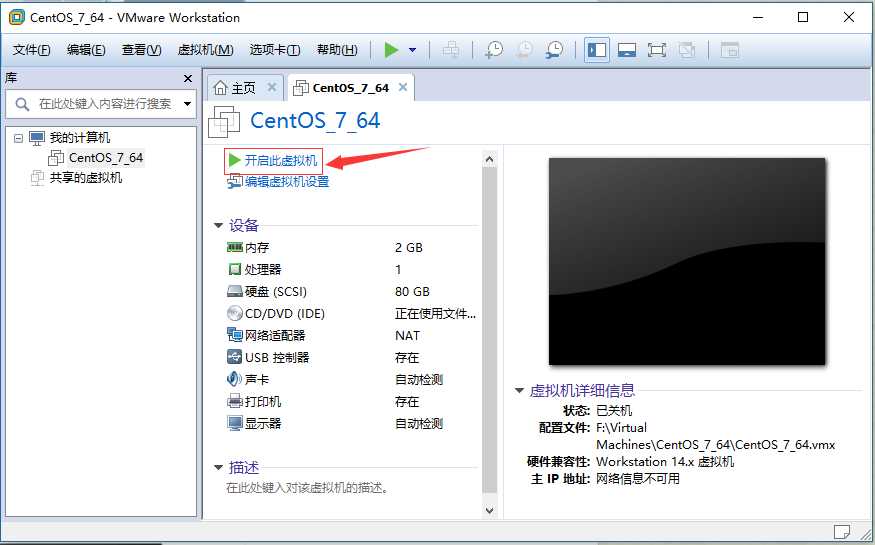Close the 库 library panel
The height and width of the screenshot is (545, 875).
tap(188, 79)
